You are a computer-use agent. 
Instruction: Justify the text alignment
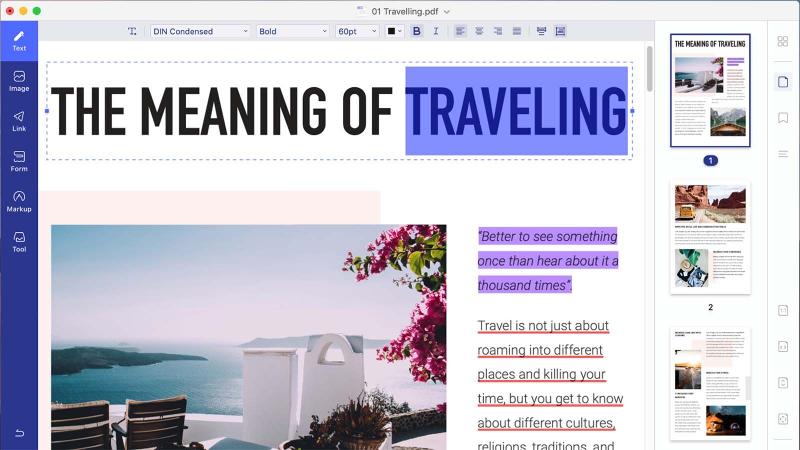517,31
